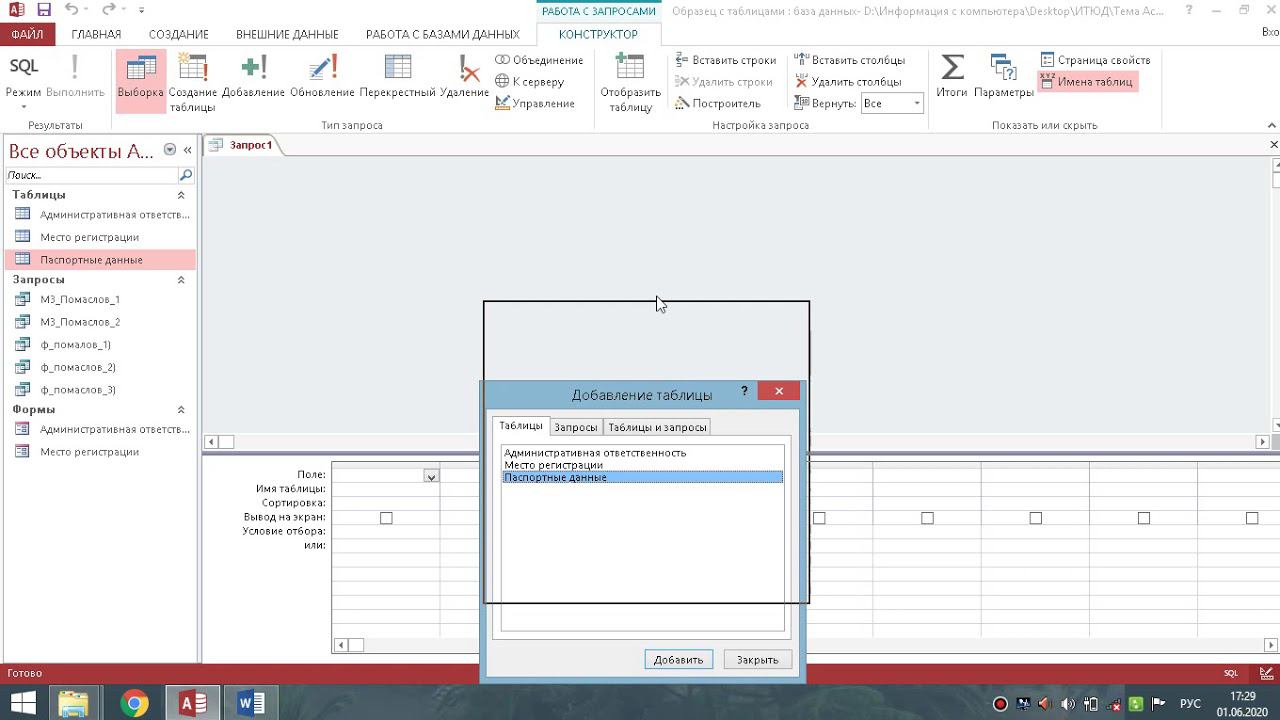Click Вставить столбцы
1280x720 pixels.
tap(850, 60)
